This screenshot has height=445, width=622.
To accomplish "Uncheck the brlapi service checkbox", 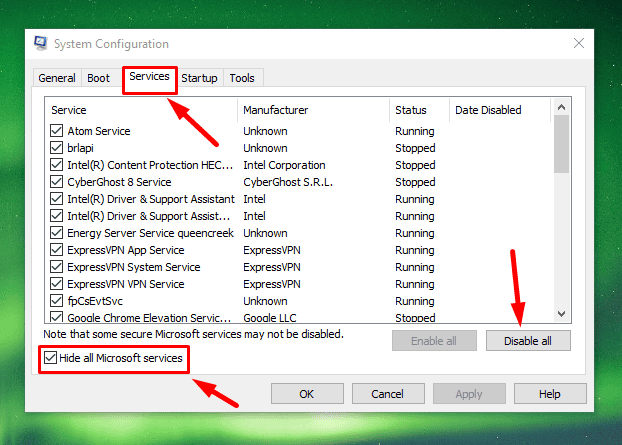I will [56, 148].
